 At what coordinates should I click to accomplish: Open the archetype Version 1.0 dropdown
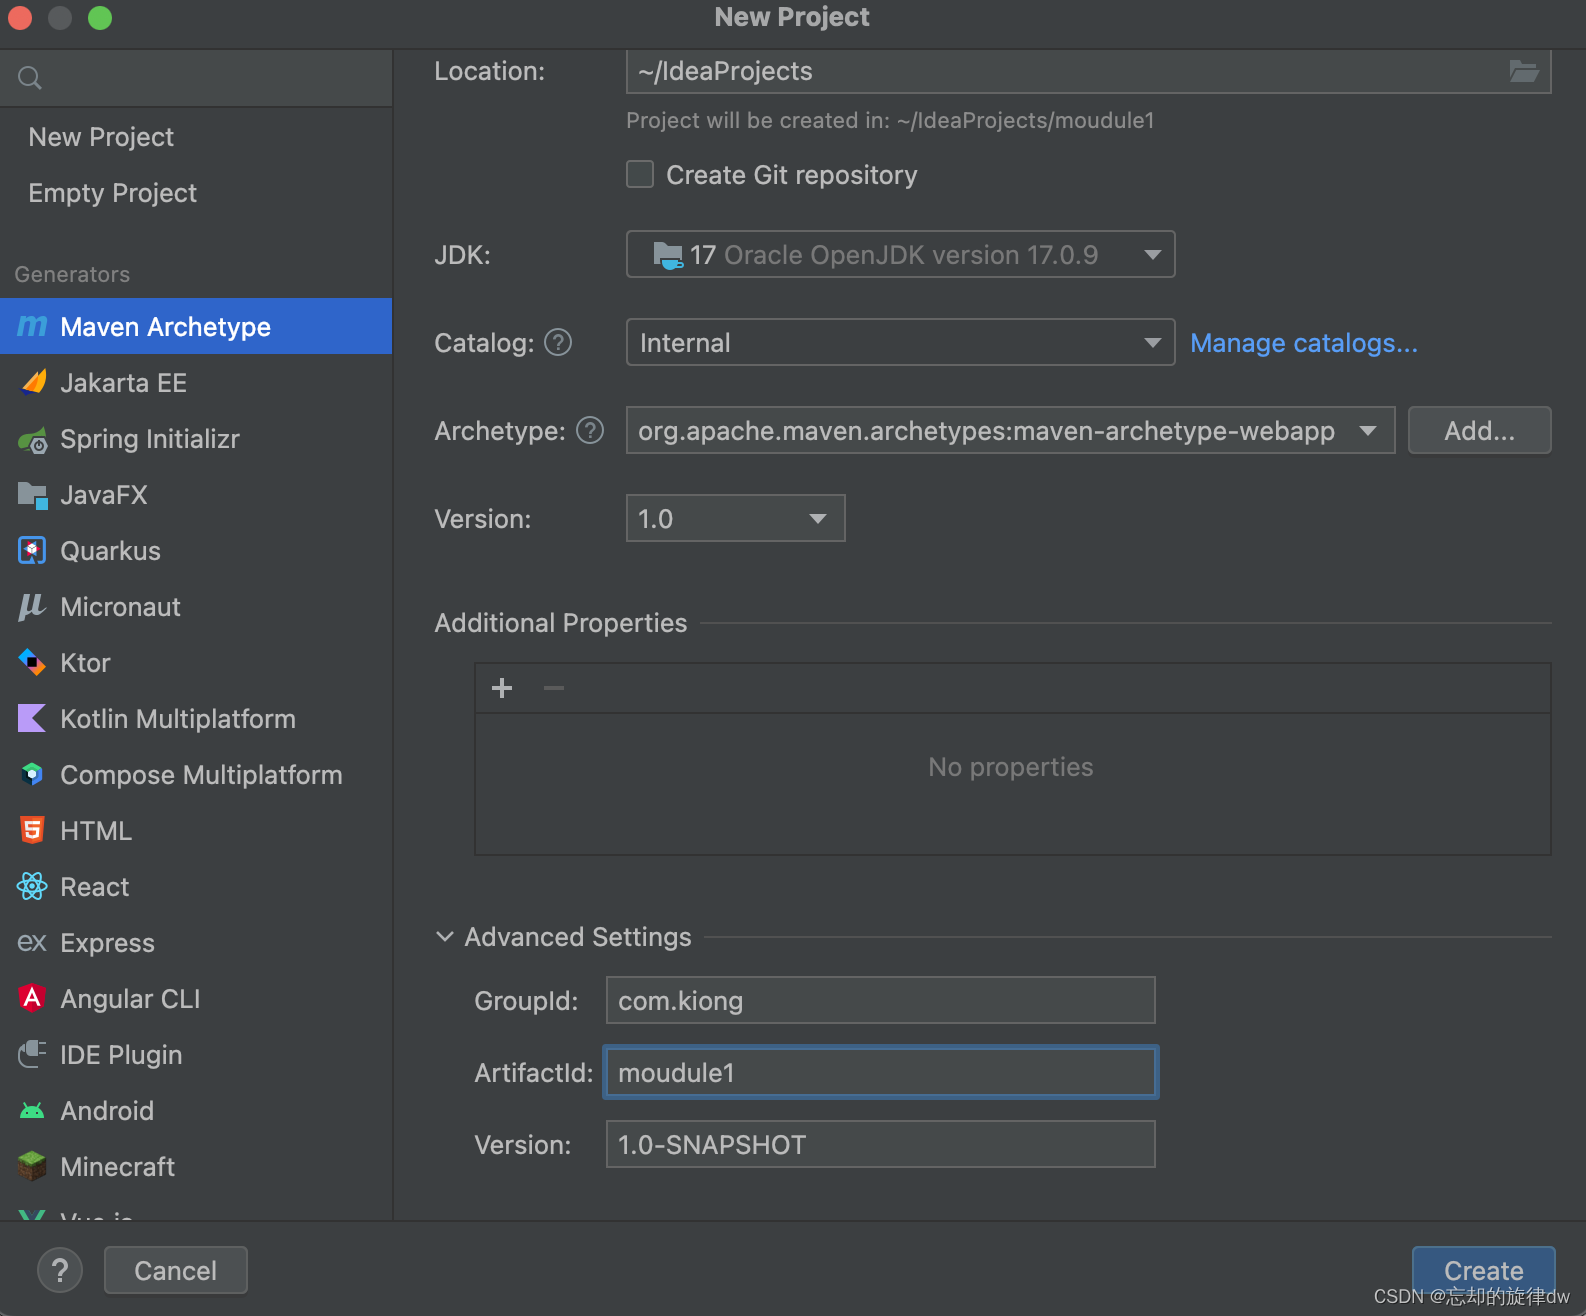[735, 519]
